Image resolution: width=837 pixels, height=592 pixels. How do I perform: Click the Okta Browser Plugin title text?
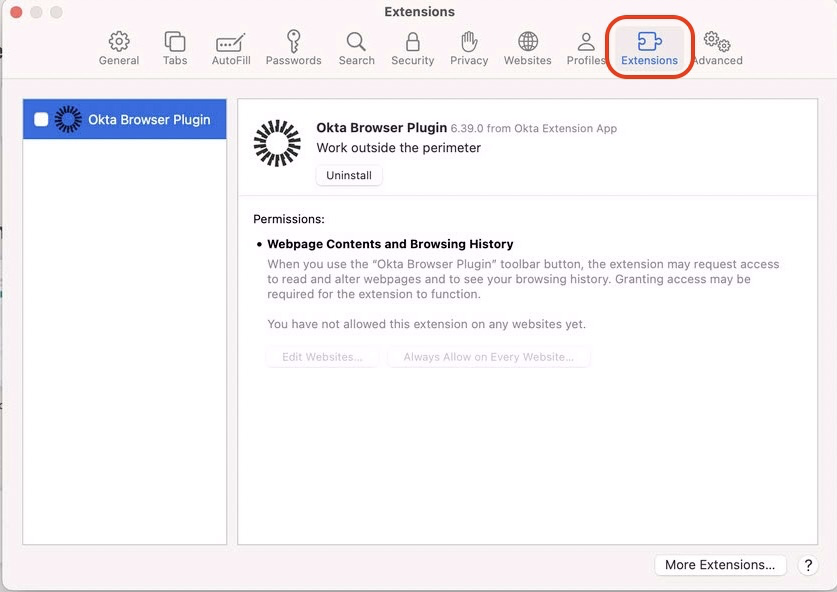coord(381,128)
